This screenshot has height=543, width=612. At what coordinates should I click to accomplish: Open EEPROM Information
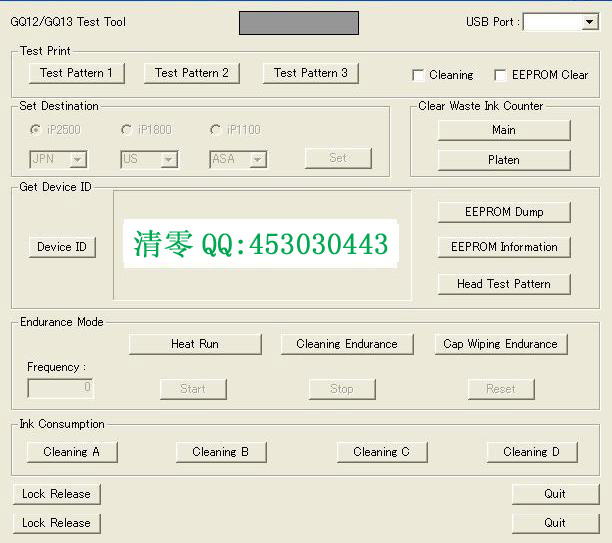tap(504, 247)
